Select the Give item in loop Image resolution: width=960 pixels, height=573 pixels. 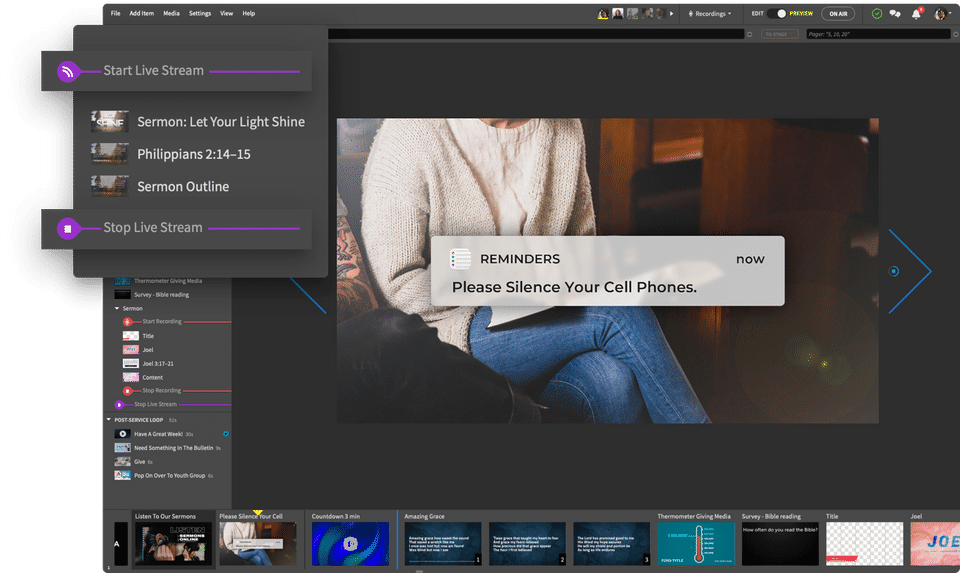click(140, 462)
